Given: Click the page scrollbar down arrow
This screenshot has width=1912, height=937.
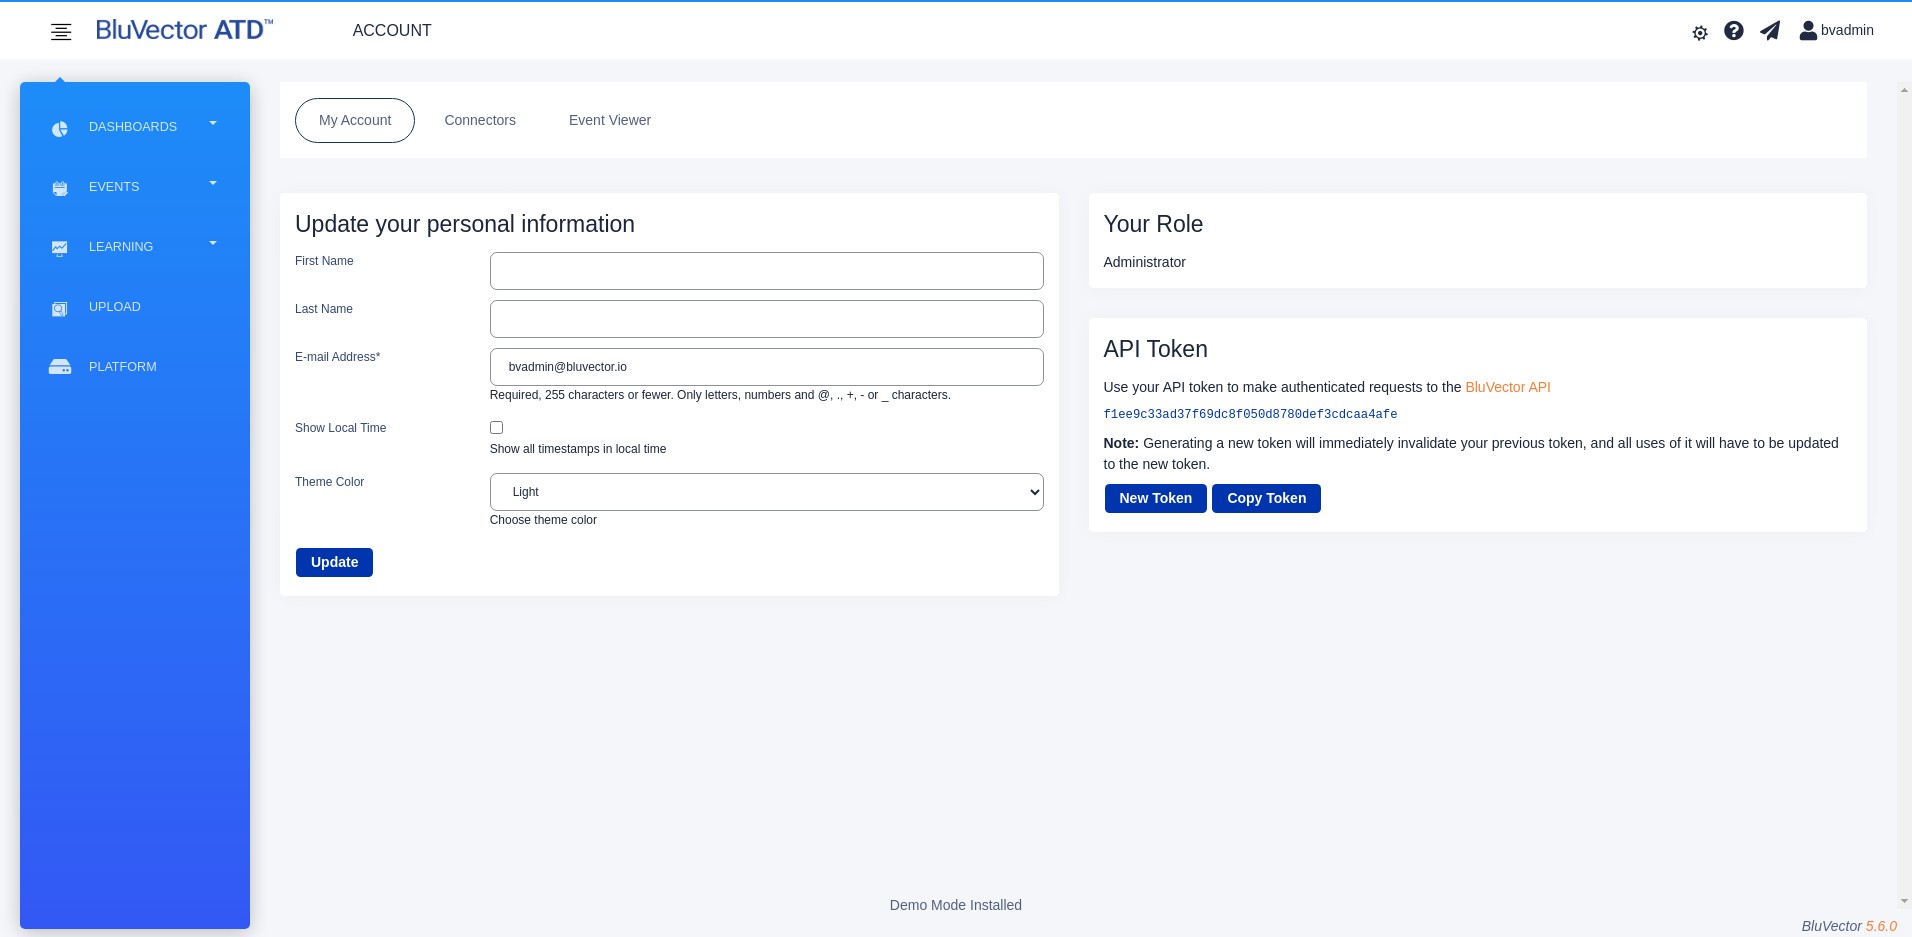Looking at the screenshot, I should click(1904, 902).
